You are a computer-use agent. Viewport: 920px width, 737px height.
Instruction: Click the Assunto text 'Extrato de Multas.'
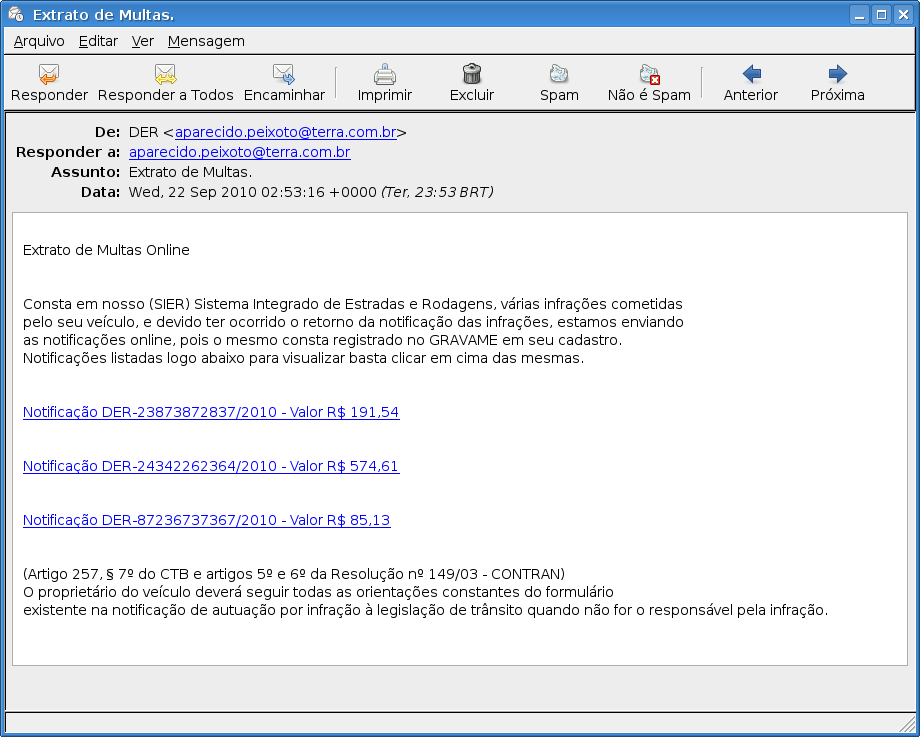[191, 173]
